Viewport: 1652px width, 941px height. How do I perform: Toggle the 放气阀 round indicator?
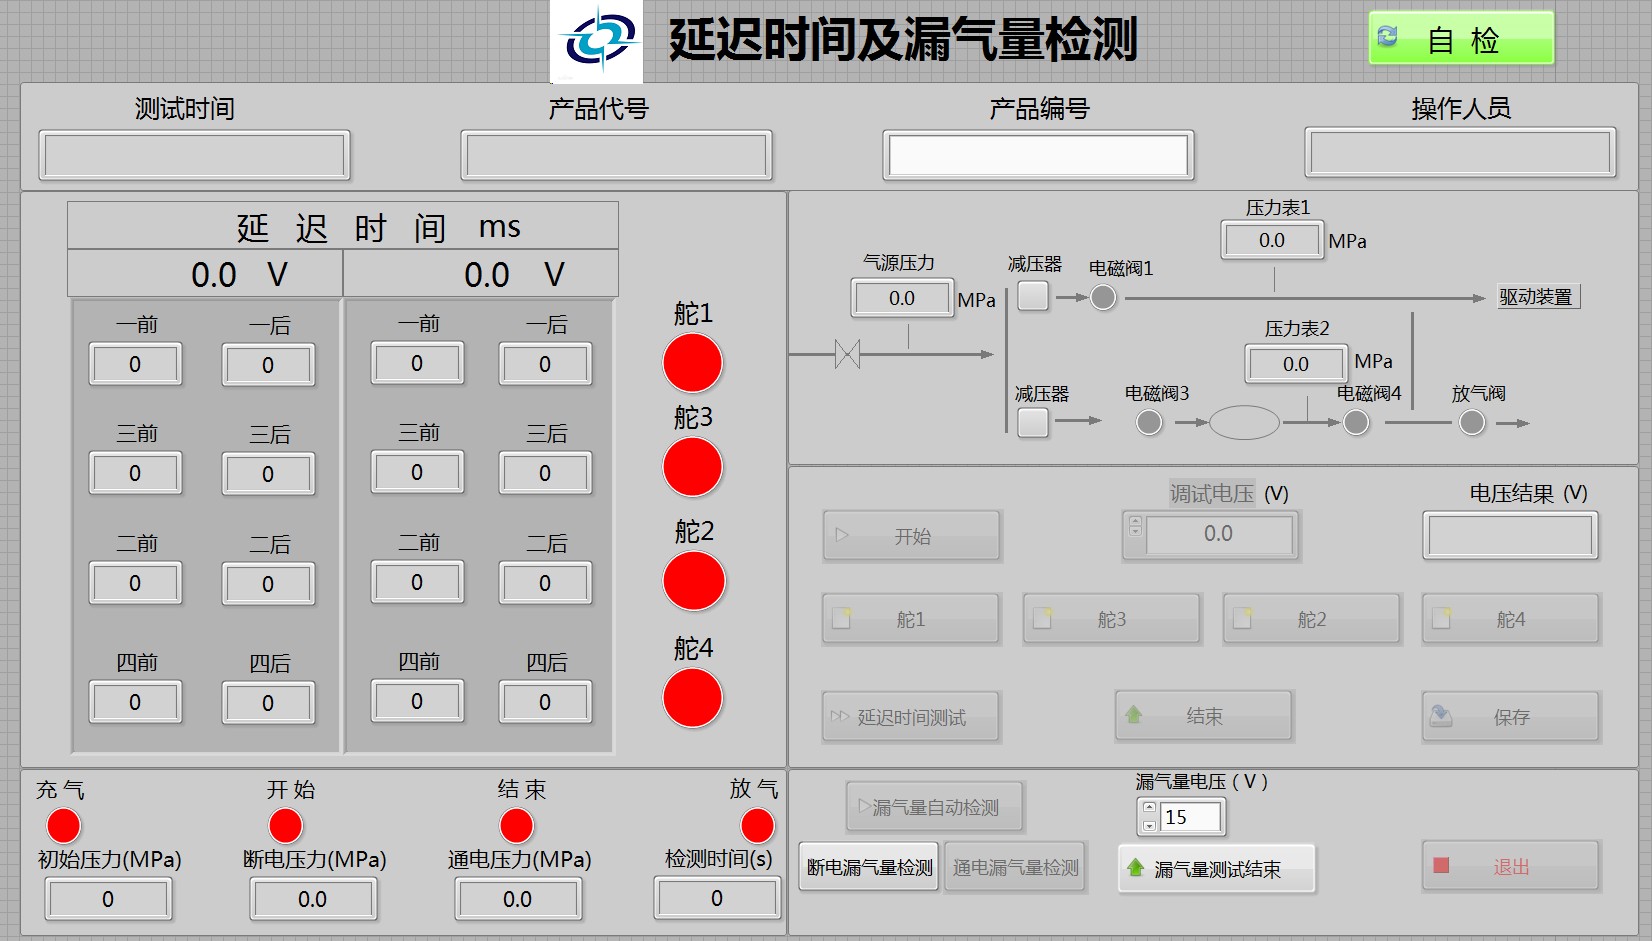(x=1472, y=422)
